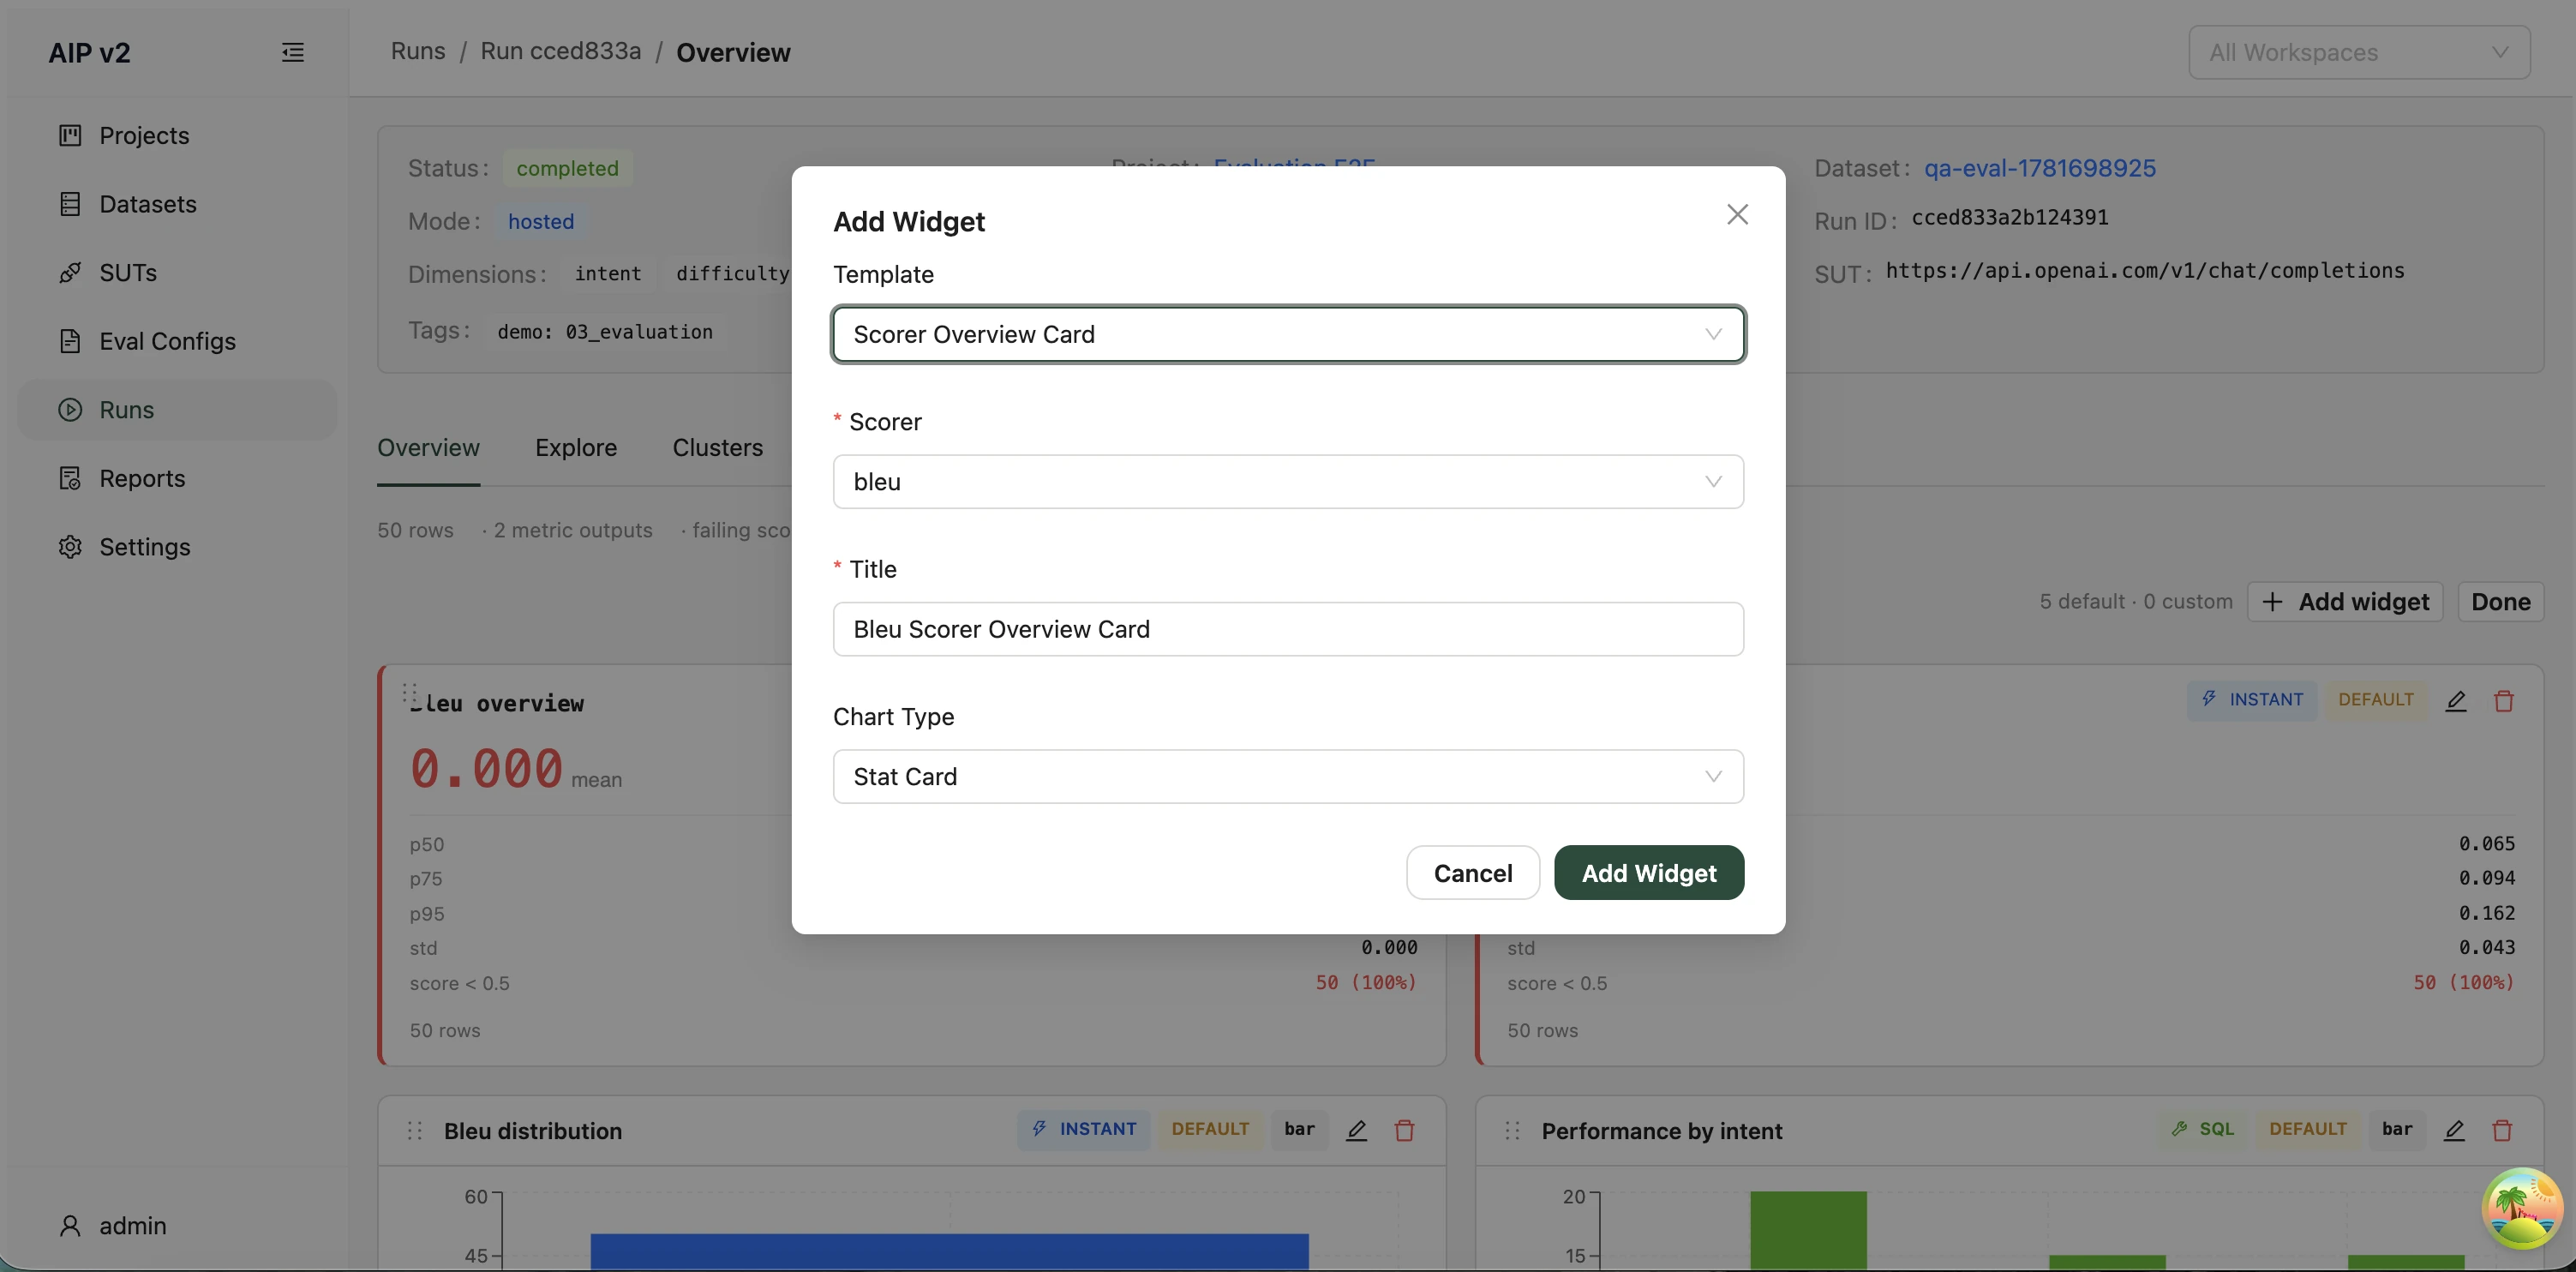The image size is (2576, 1272).
Task: Click the Add Widget confirm button
Action: (x=1648, y=873)
